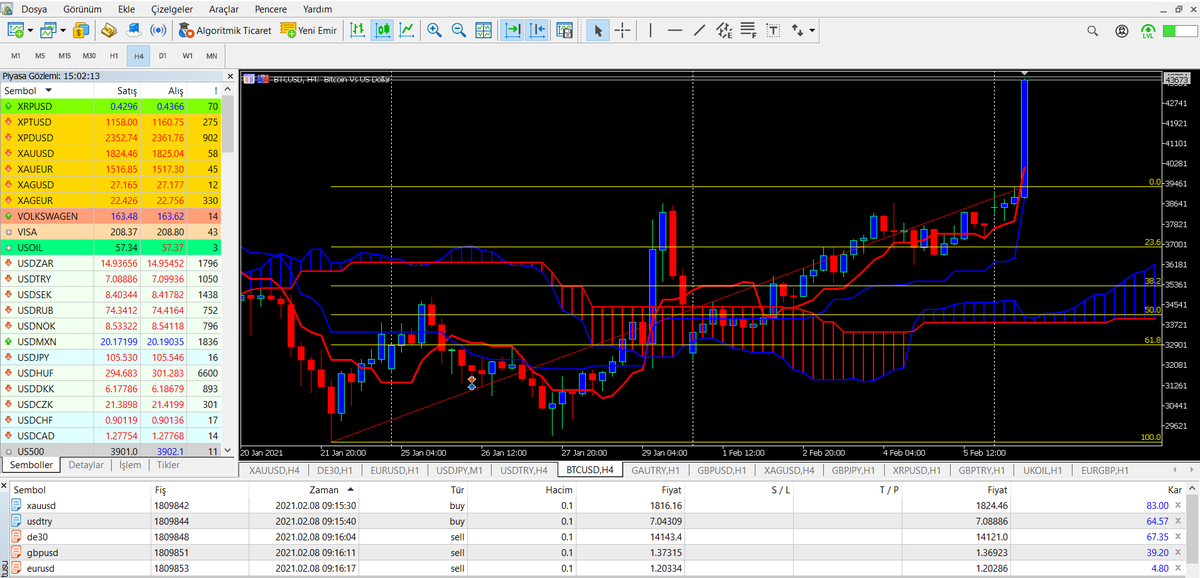Viewport: 1200px width, 578px height.
Task: Open the Tikler tab in Market Watch
Action: coord(169,465)
